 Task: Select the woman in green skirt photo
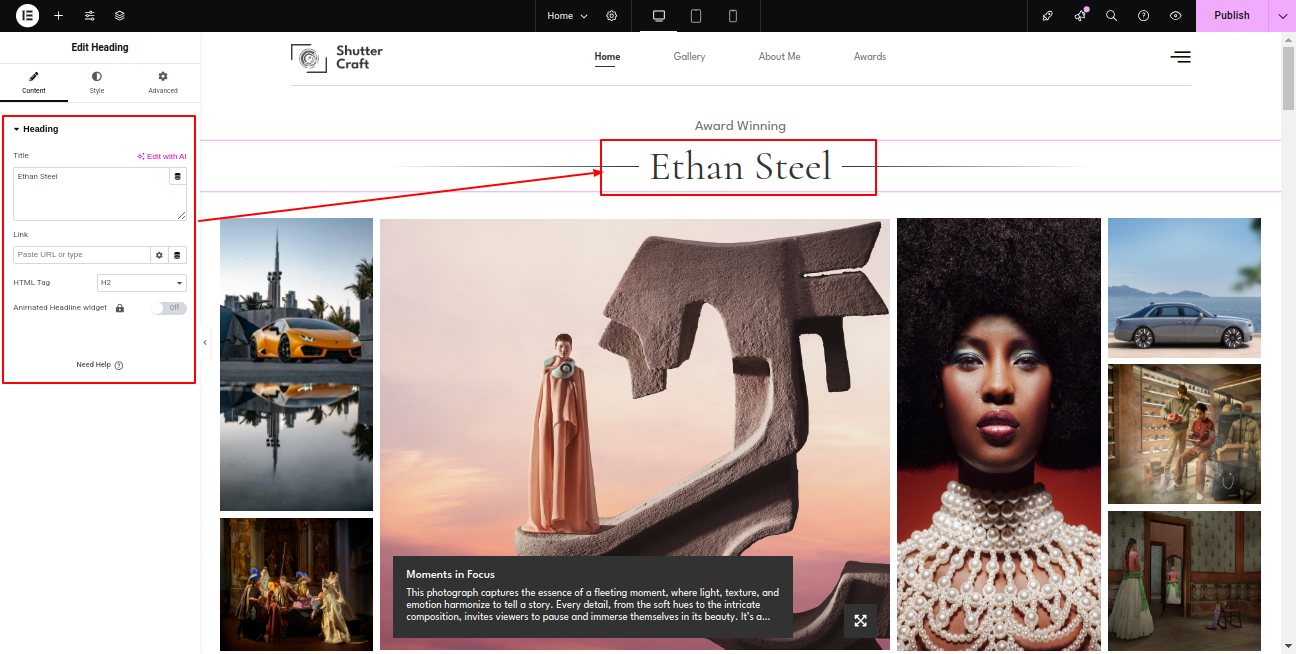tap(1184, 581)
